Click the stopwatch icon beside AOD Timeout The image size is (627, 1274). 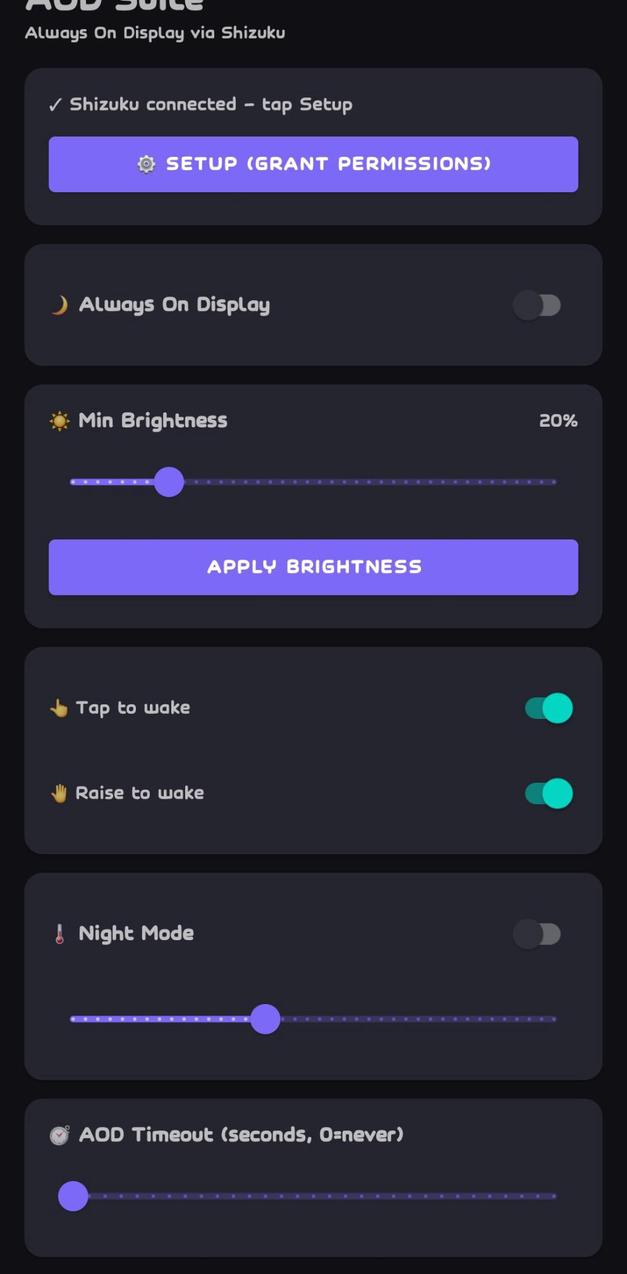click(60, 1135)
